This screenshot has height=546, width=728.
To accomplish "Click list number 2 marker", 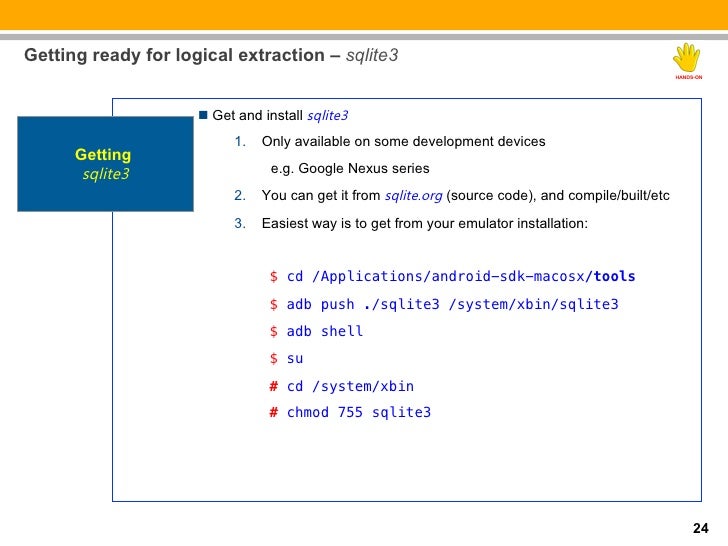I will click(x=239, y=196).
